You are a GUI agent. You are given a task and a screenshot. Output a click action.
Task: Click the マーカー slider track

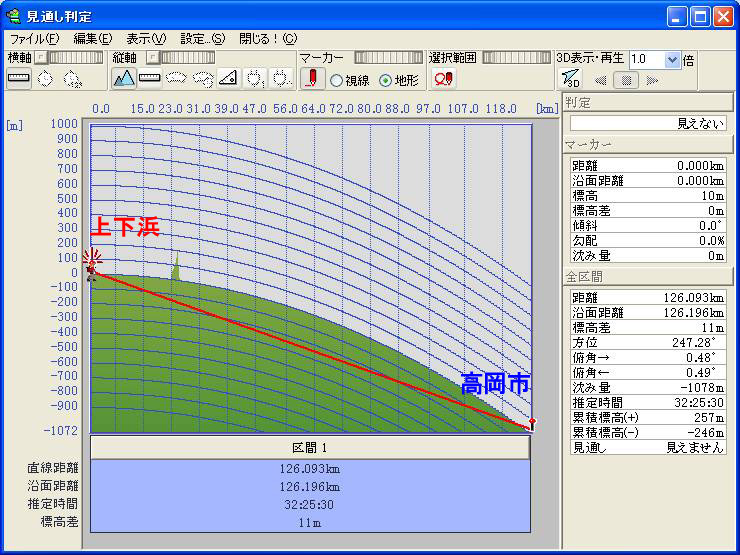389,58
